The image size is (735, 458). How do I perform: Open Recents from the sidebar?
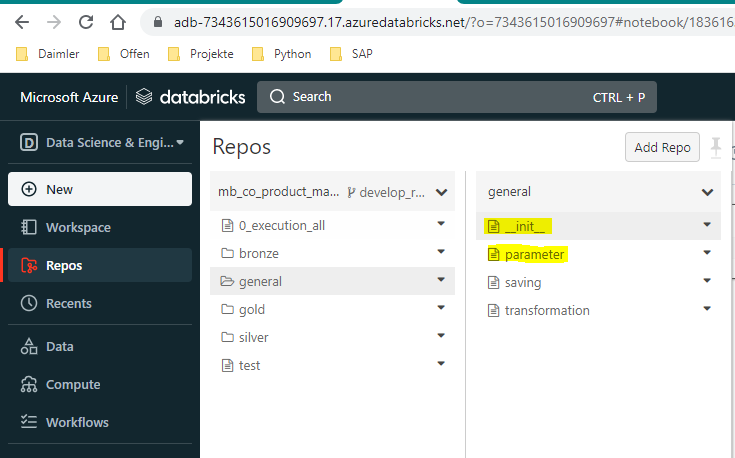68,303
